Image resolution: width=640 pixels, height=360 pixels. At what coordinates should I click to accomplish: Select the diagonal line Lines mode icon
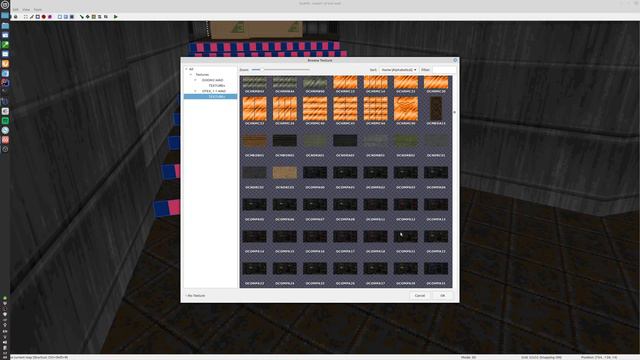coord(32,17)
